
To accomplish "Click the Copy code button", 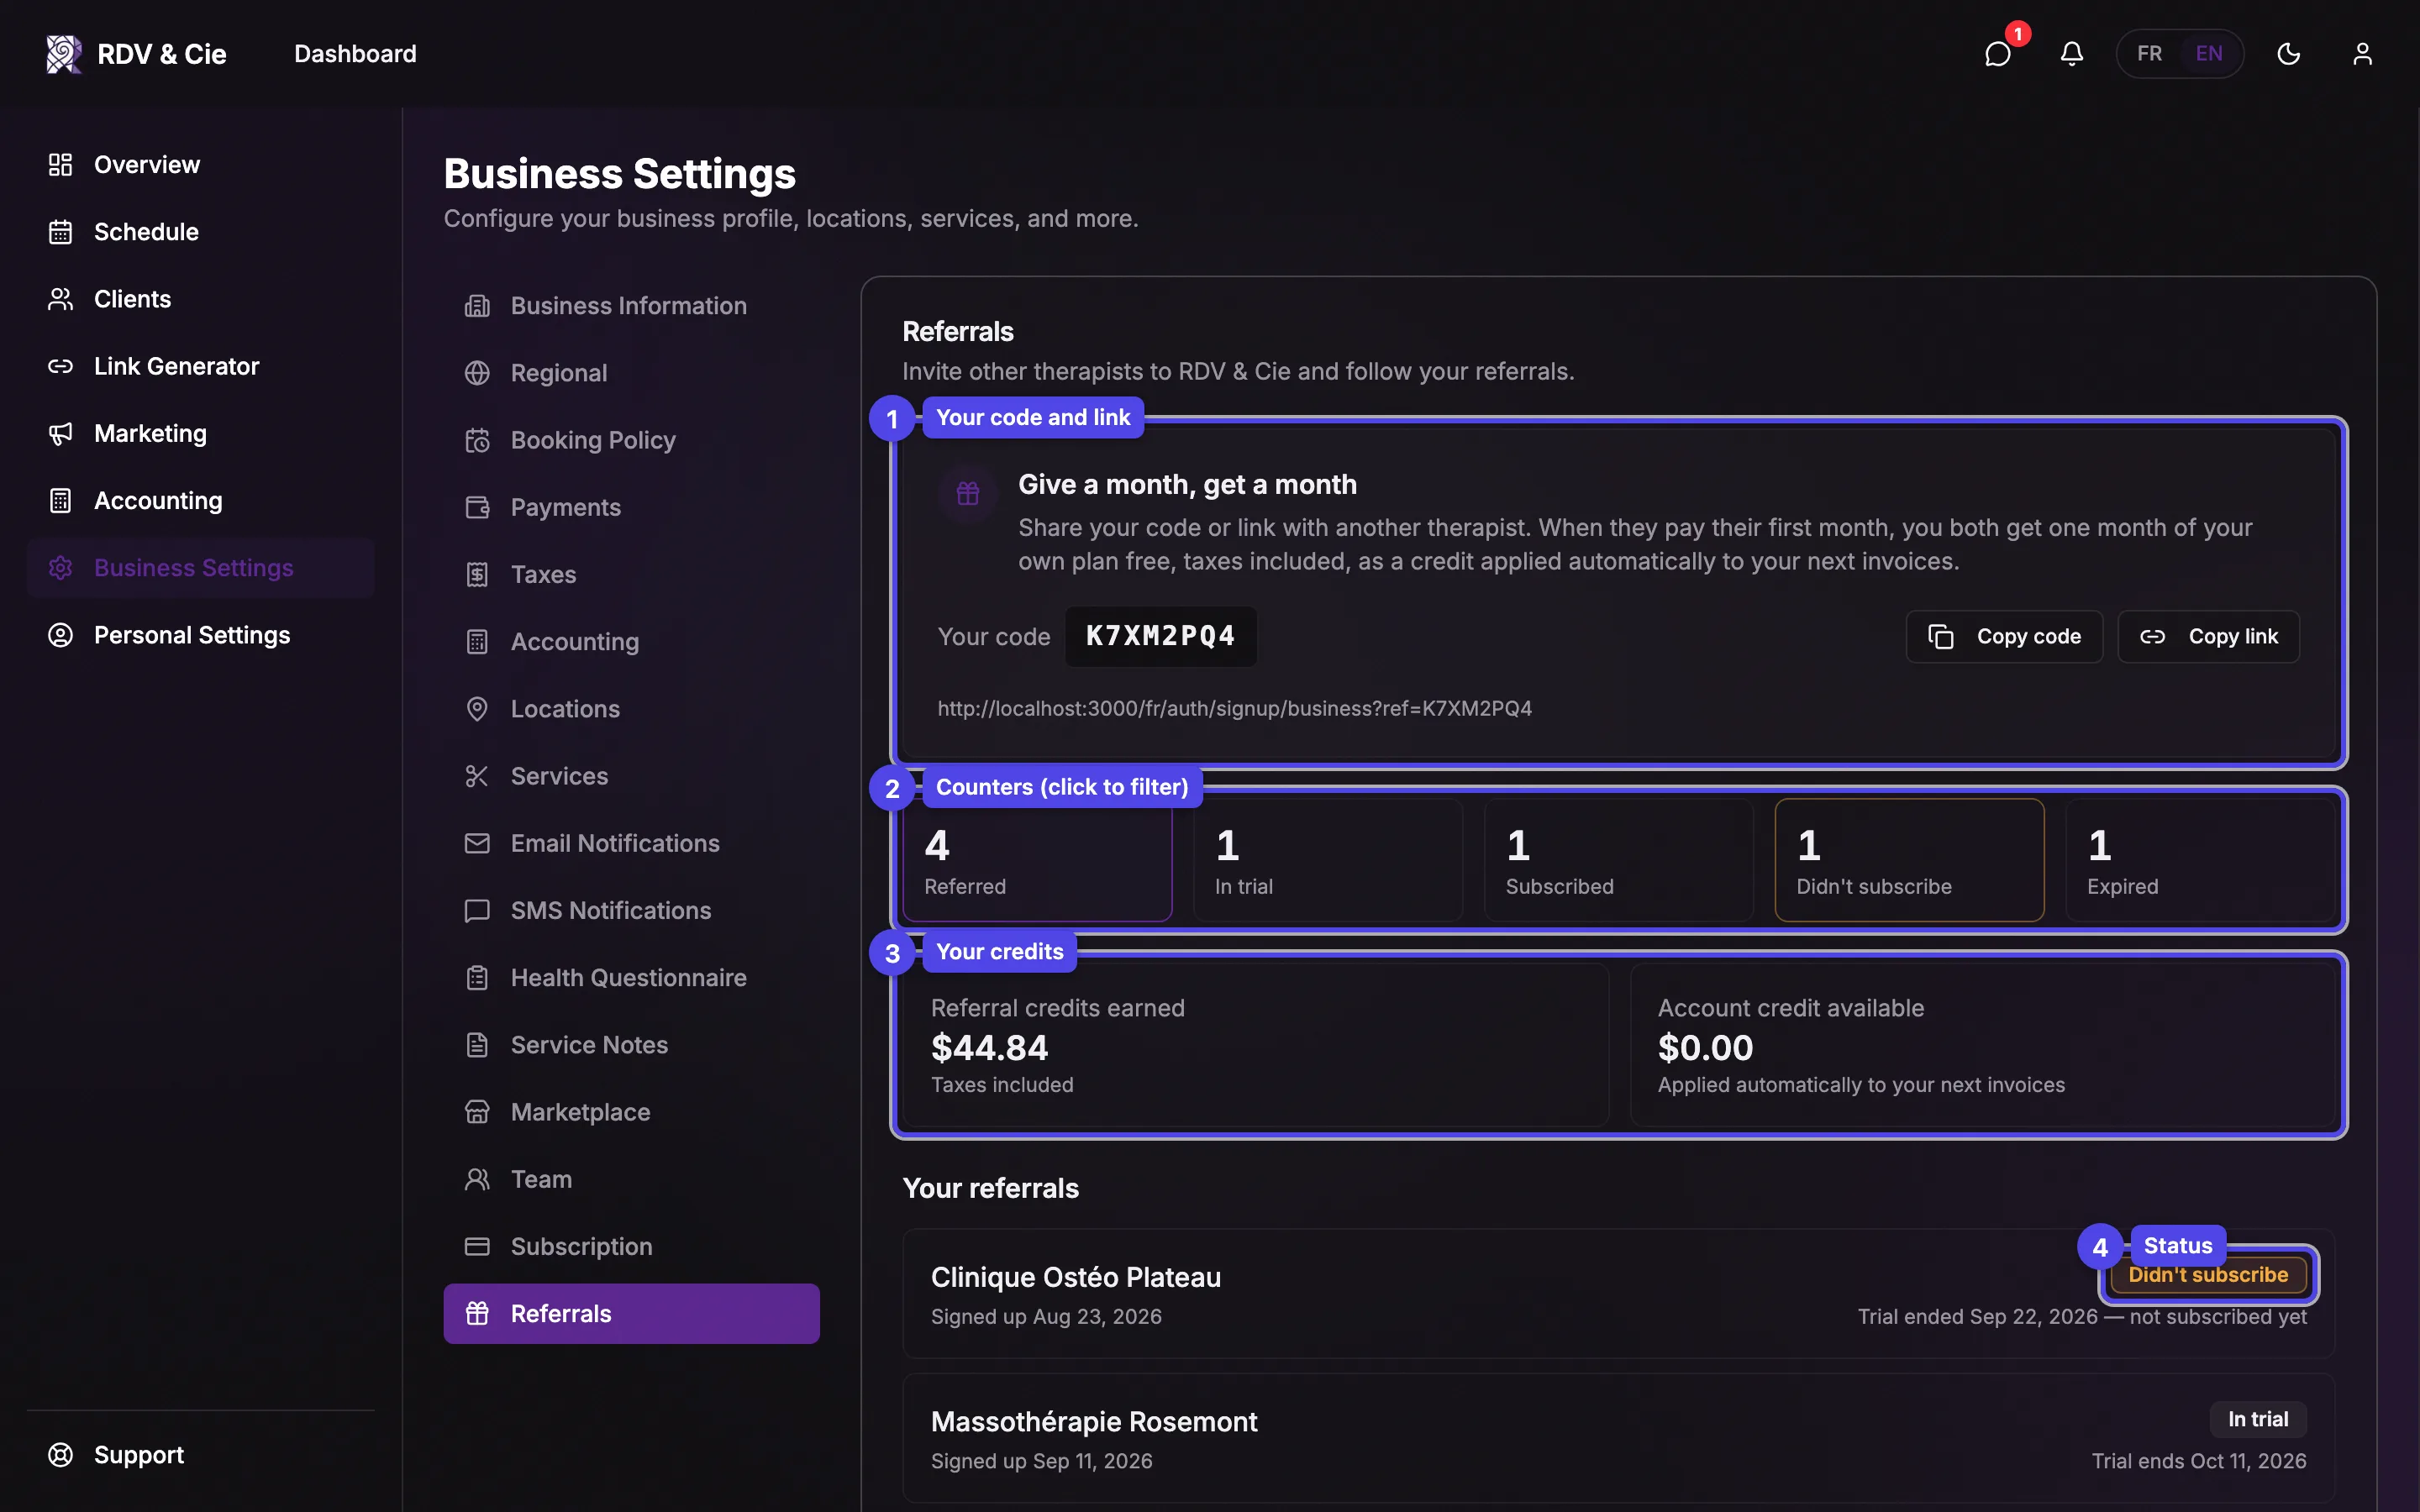I will tap(2004, 636).
